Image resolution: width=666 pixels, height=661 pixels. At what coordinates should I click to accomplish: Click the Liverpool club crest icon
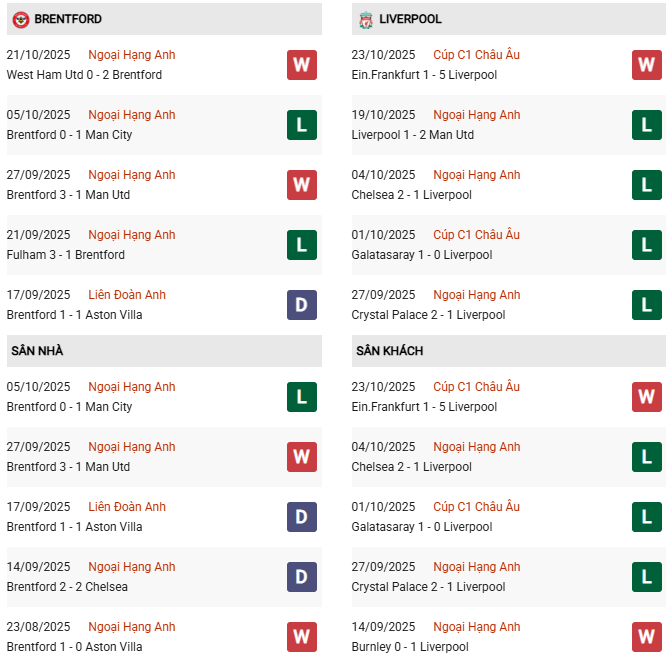(366, 19)
